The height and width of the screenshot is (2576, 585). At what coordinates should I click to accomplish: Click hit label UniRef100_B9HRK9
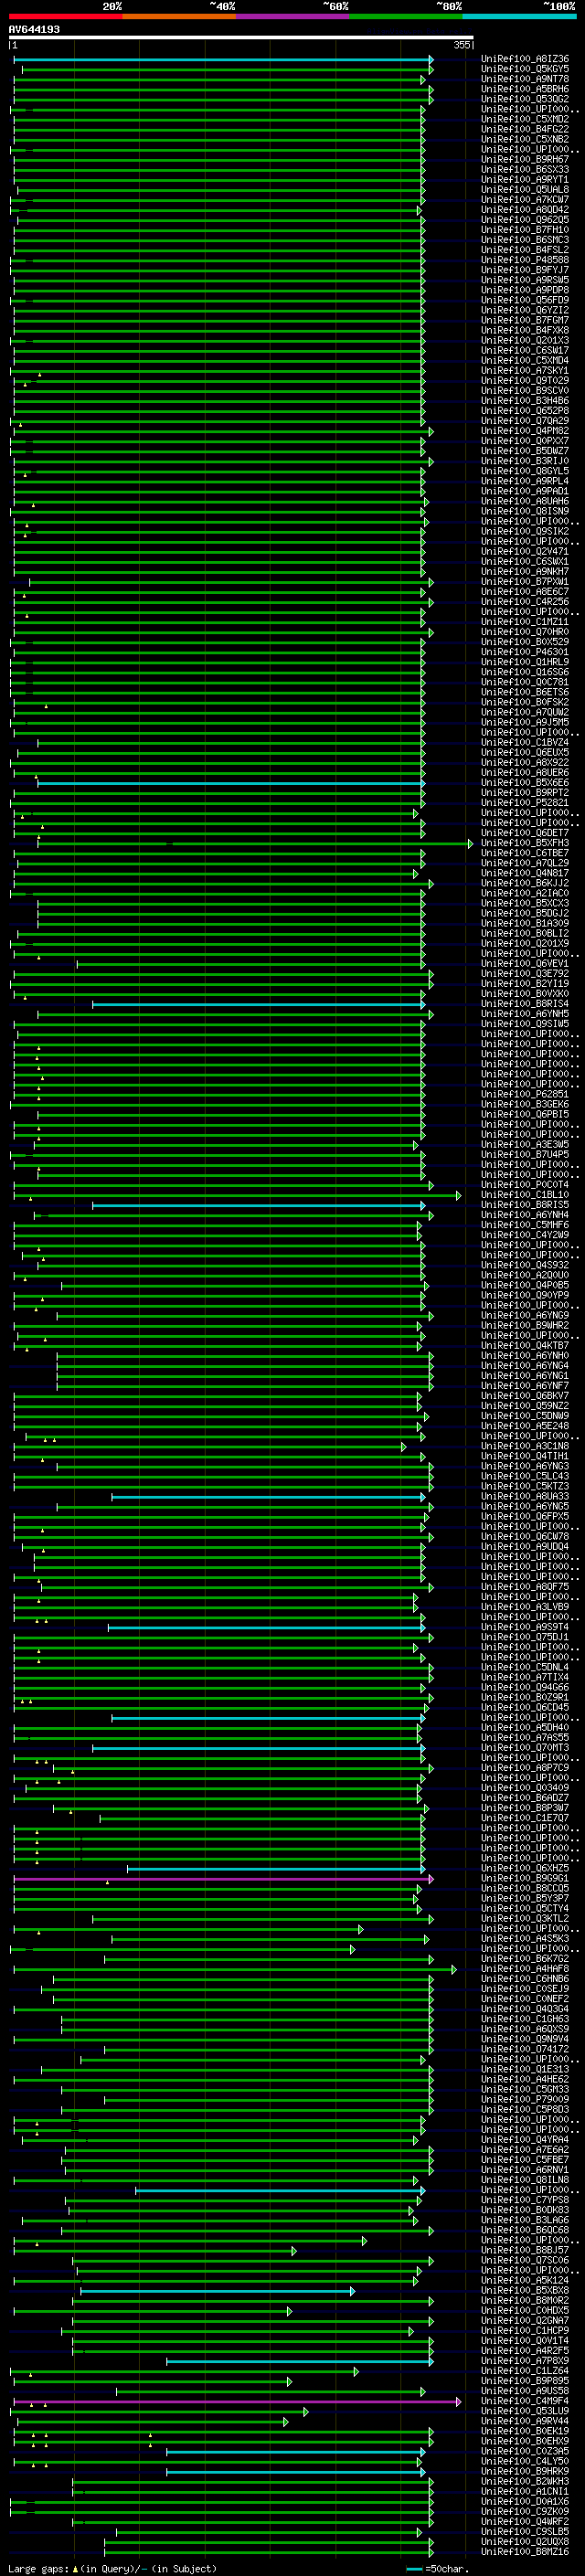click(x=525, y=2471)
